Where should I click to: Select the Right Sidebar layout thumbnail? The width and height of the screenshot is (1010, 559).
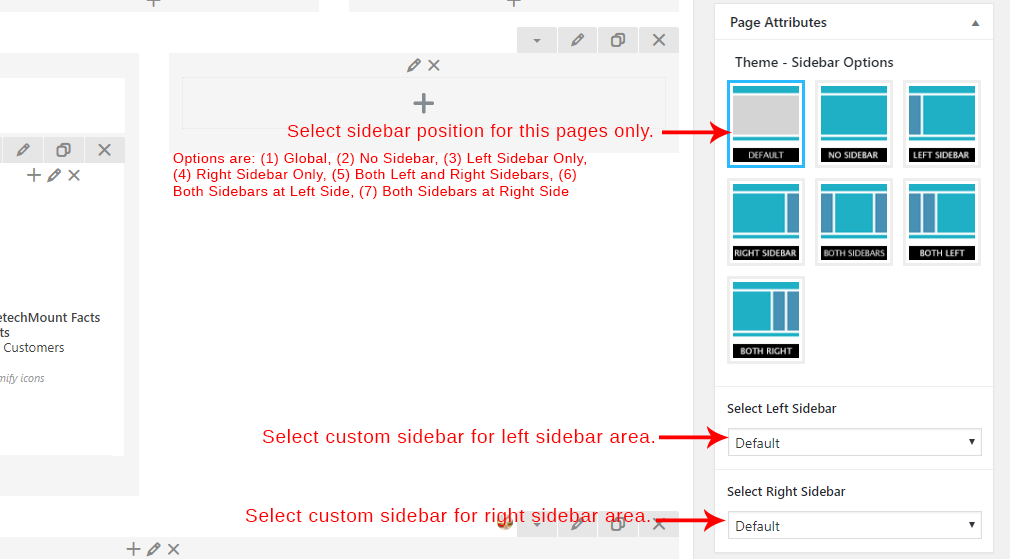pyautogui.click(x=766, y=221)
